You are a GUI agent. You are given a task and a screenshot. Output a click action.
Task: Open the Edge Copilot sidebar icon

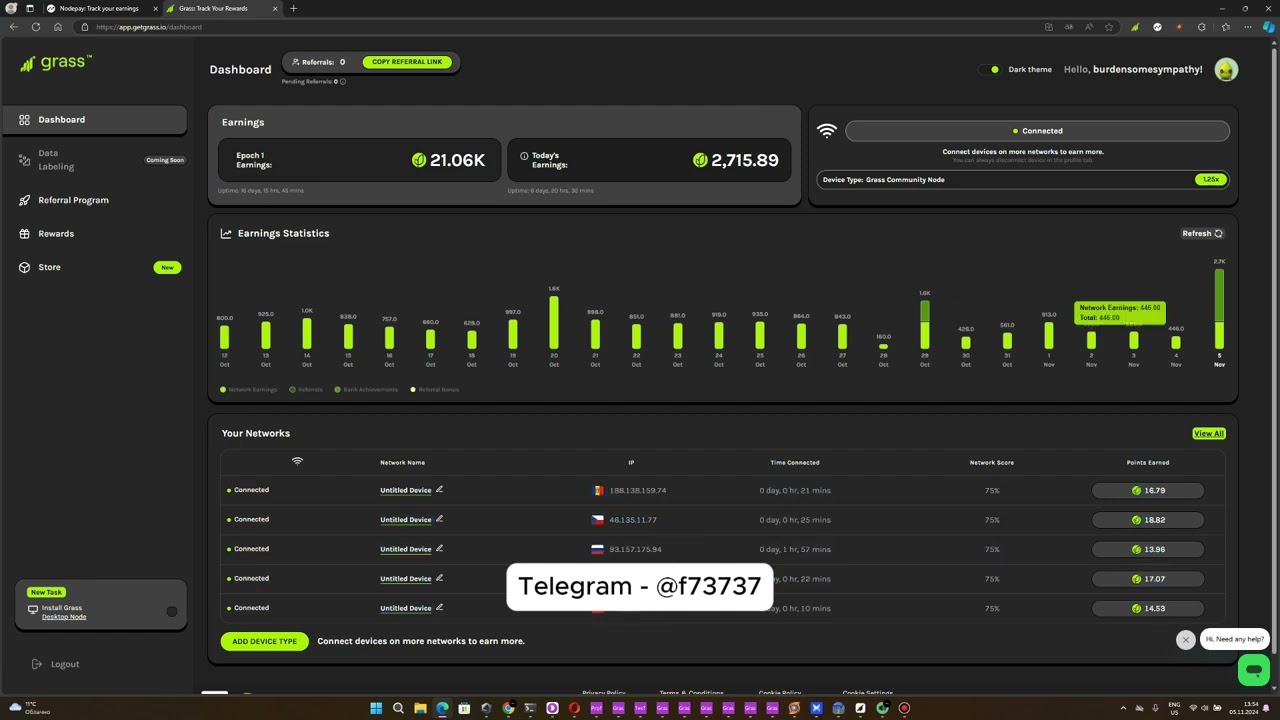[x=1269, y=27]
